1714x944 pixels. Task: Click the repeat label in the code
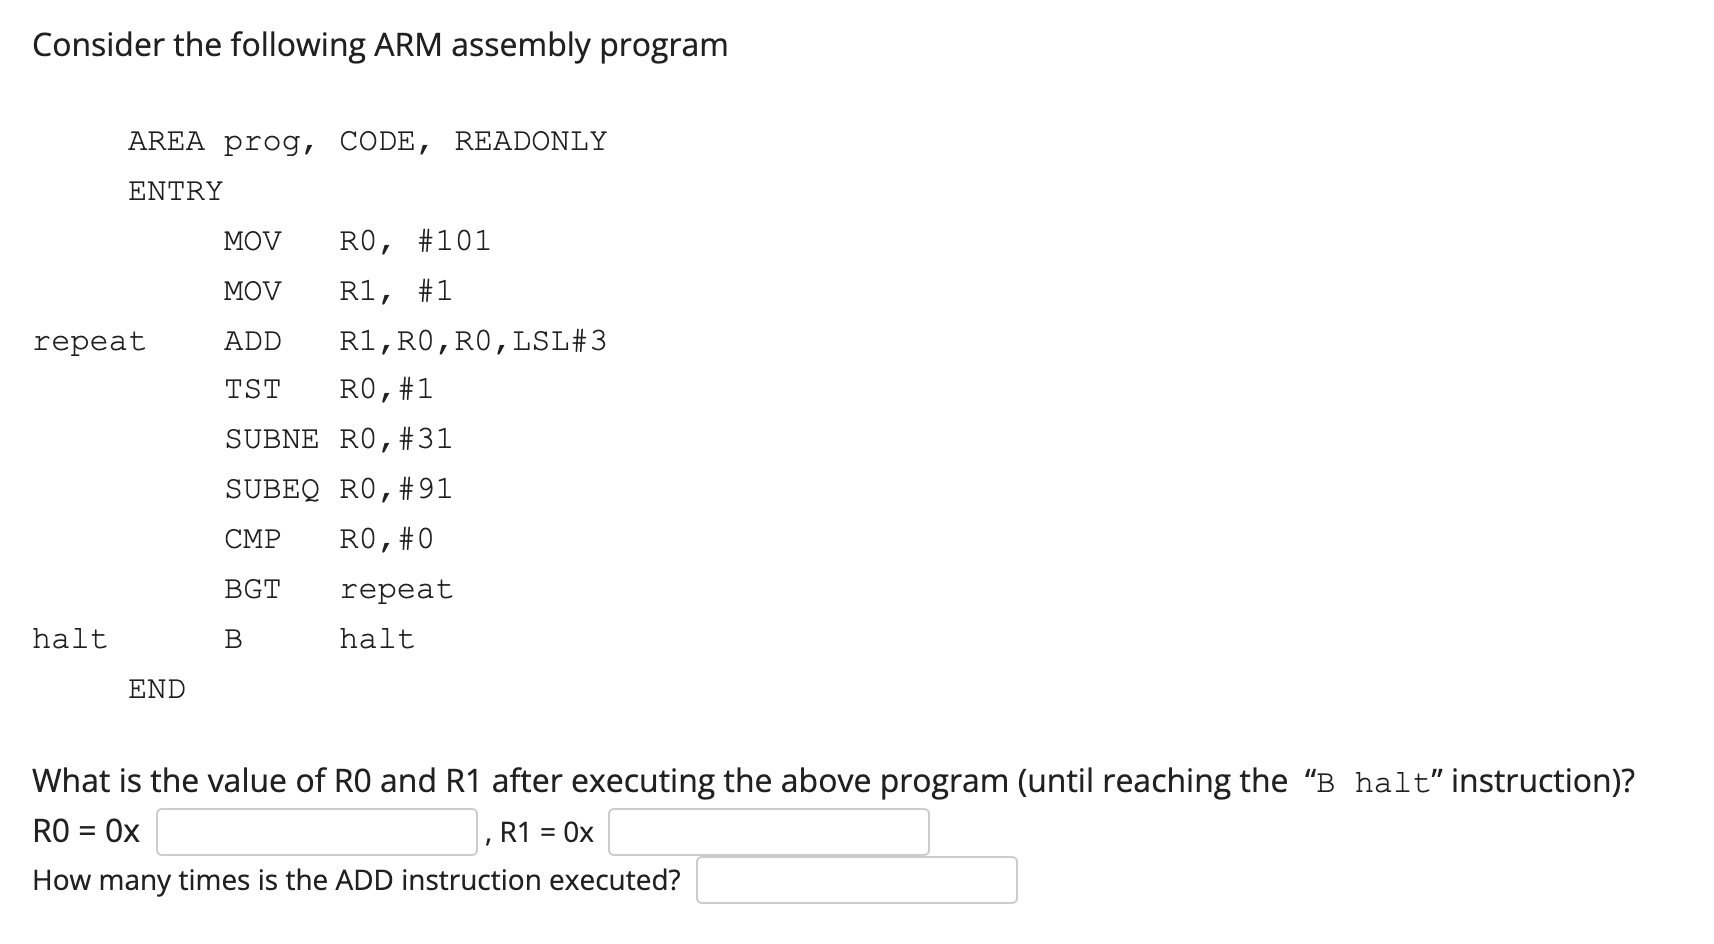click(x=89, y=340)
